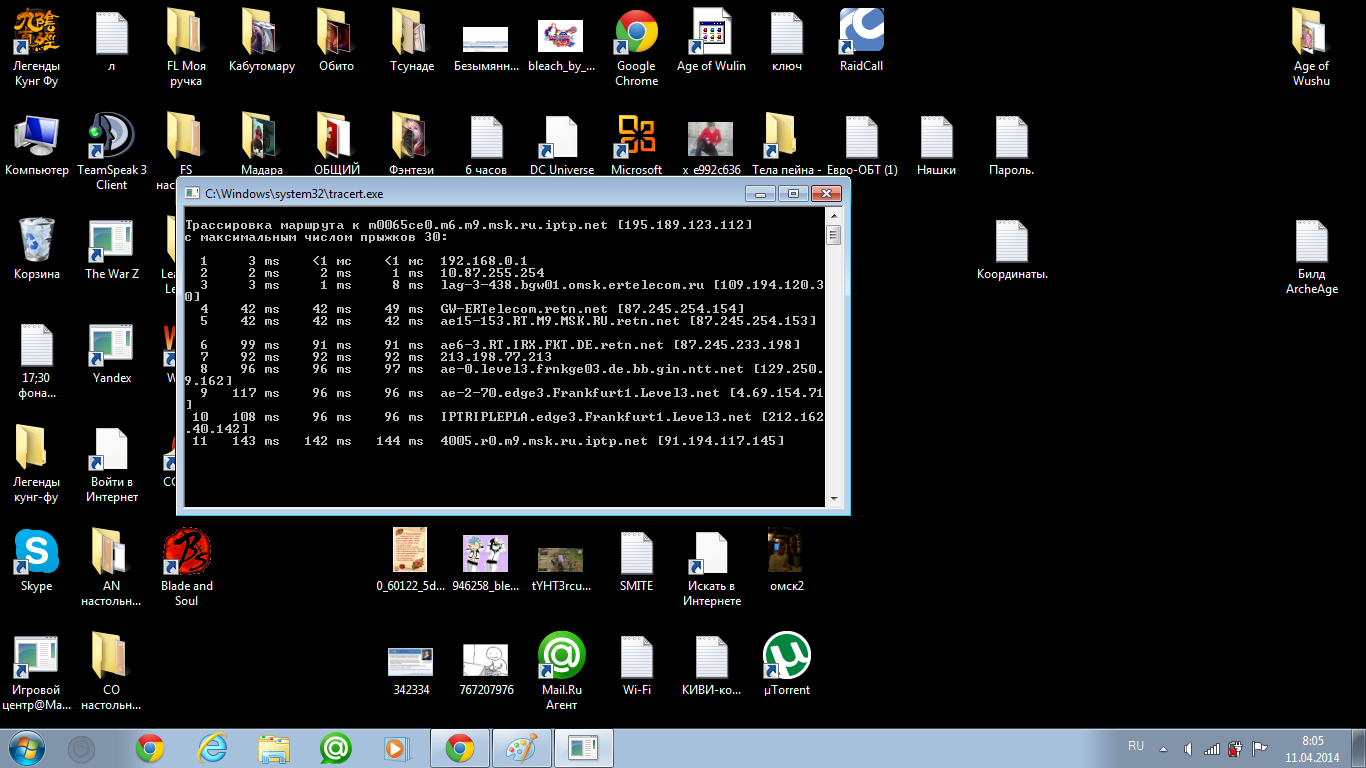Select the Компьютер desktop icon
The width and height of the screenshot is (1366, 768).
pyautogui.click(x=36, y=138)
